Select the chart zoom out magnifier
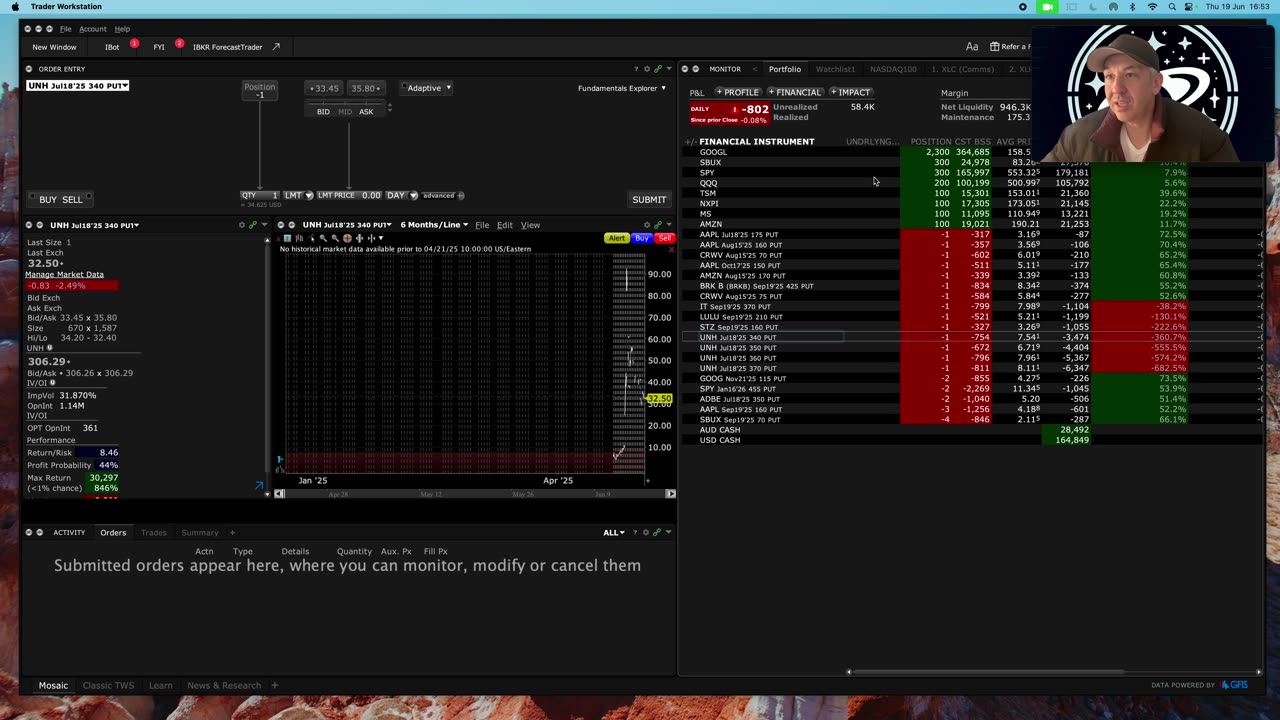The height and width of the screenshot is (720, 1280). (x=335, y=238)
